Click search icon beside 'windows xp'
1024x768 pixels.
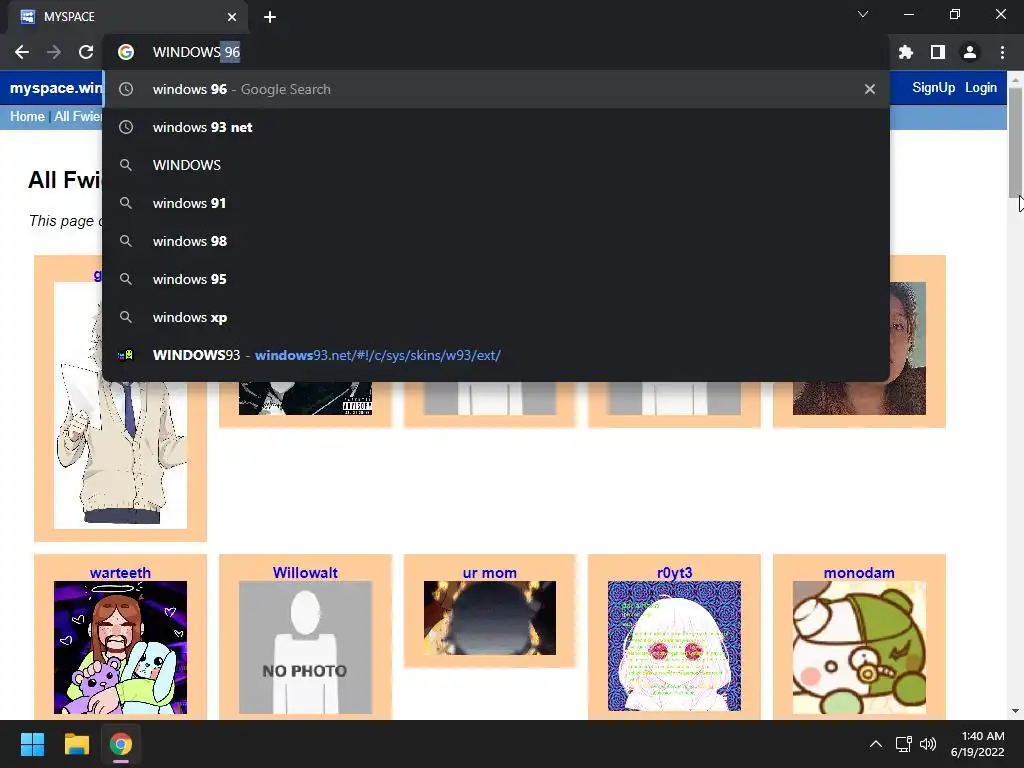click(x=126, y=317)
